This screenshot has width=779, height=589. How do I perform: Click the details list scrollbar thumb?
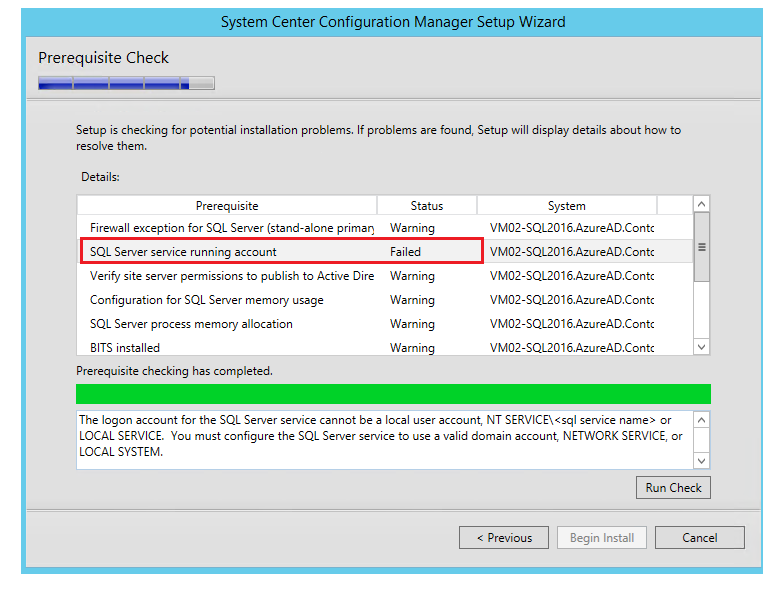701,247
